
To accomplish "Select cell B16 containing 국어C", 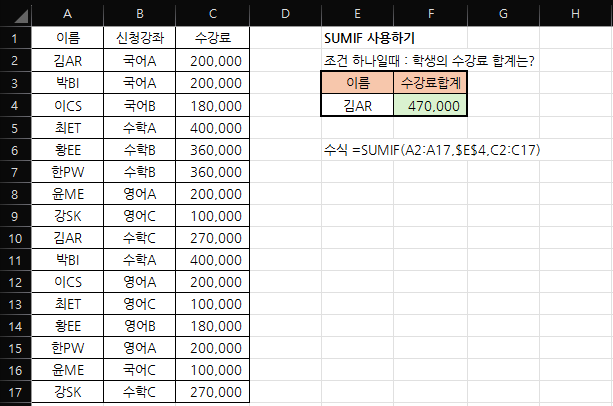I will tap(140, 370).
